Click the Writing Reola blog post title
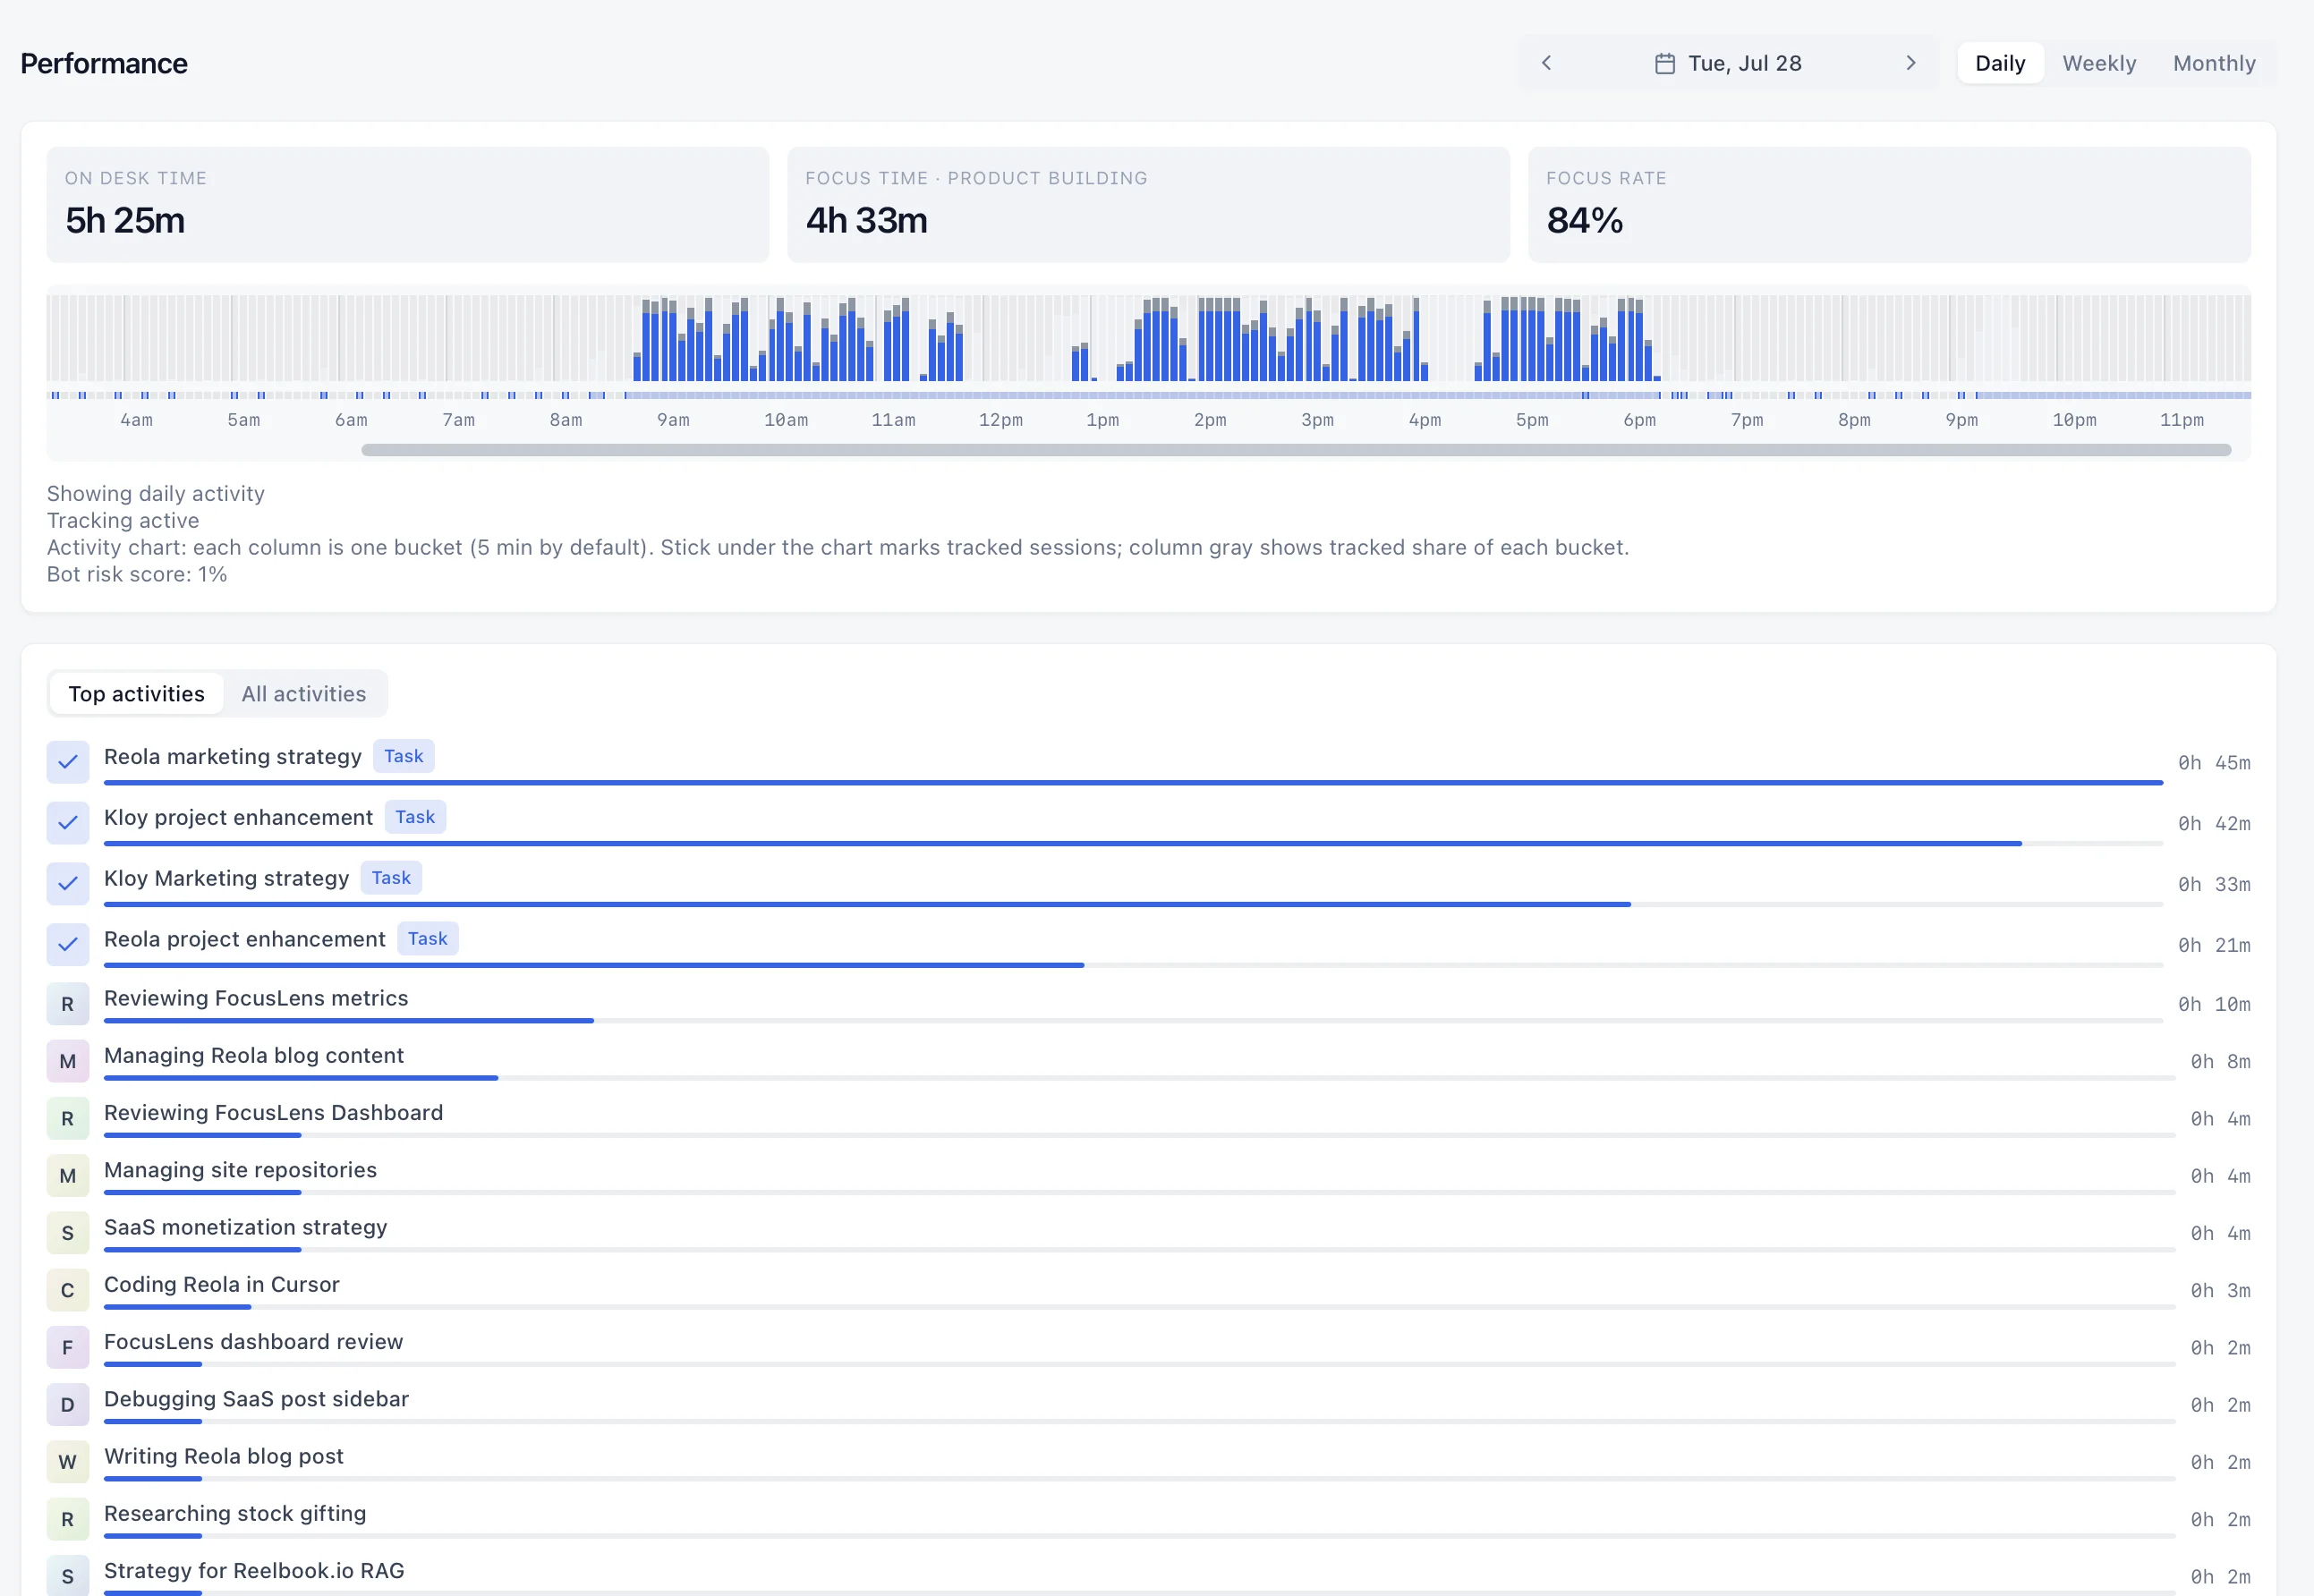Image resolution: width=2314 pixels, height=1596 pixels. (x=224, y=1456)
